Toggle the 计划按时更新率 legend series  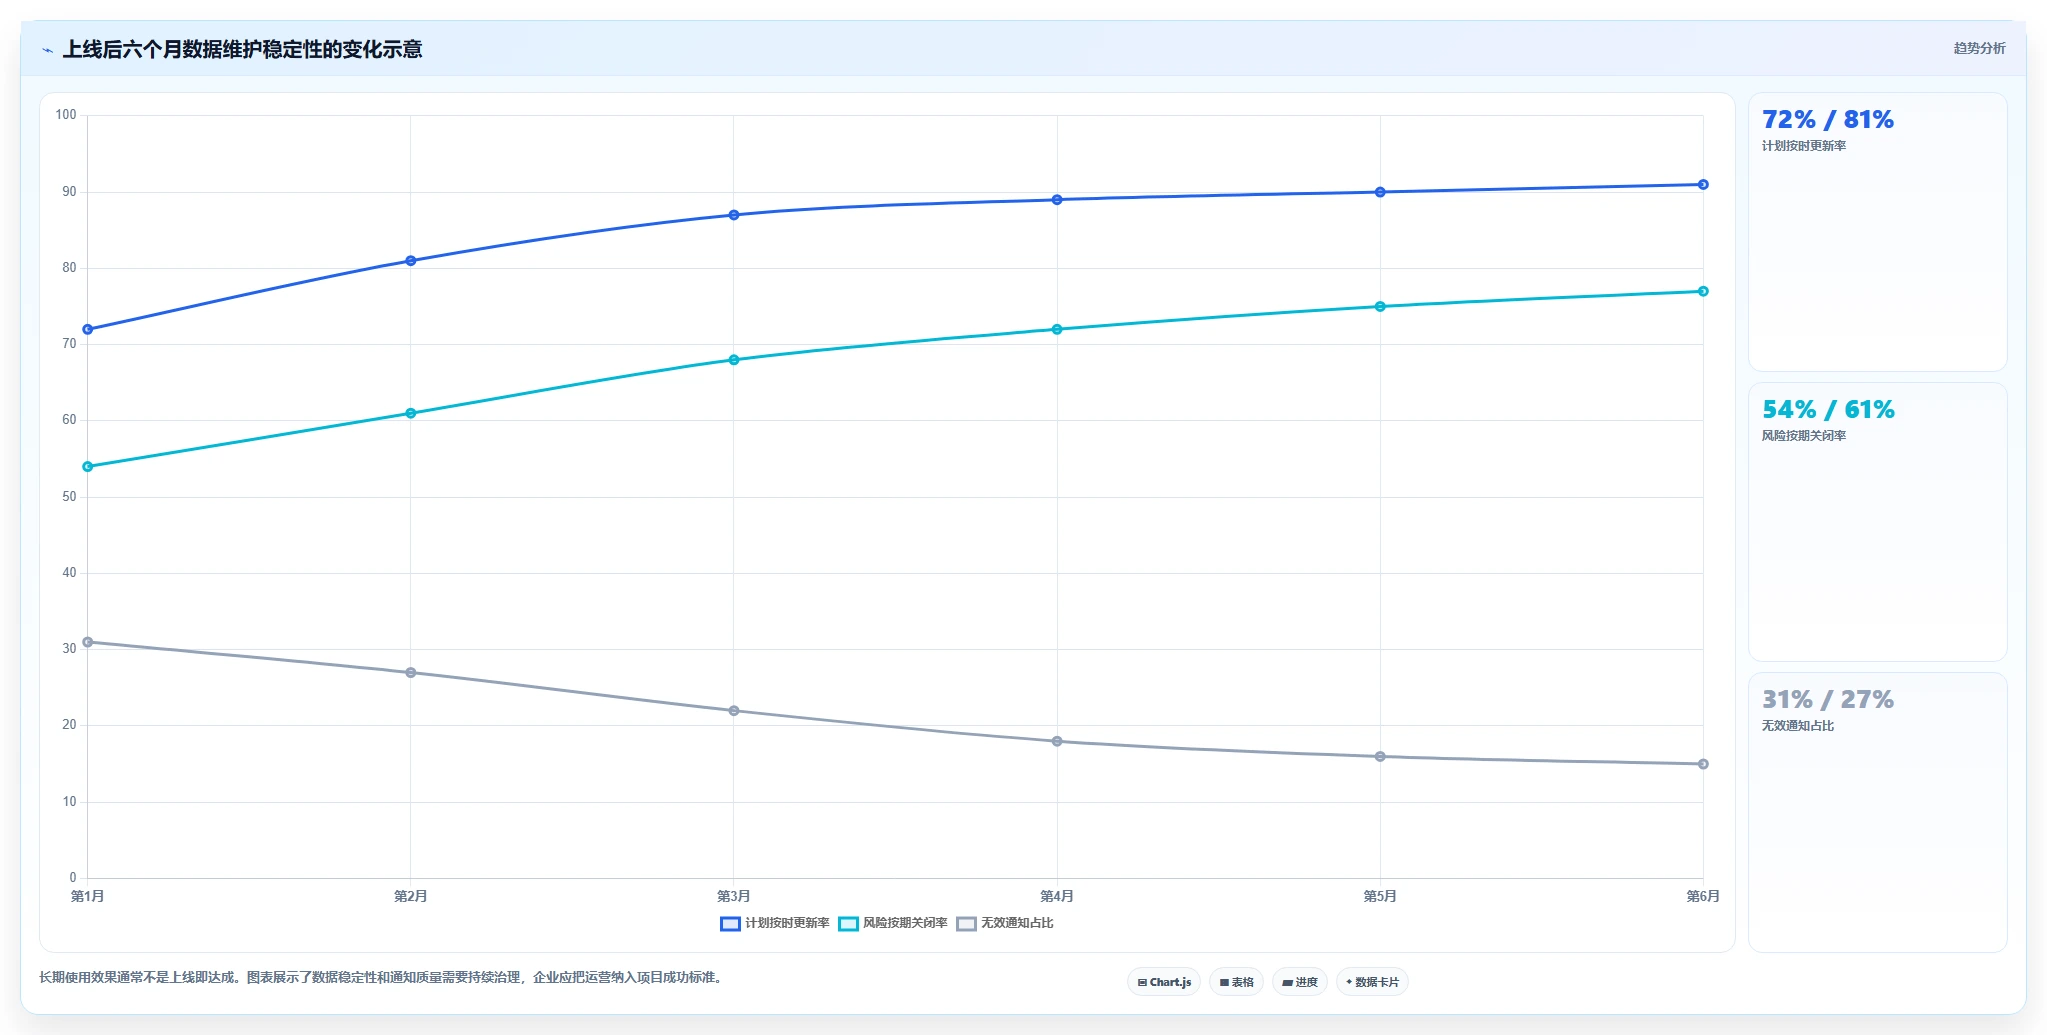tap(775, 923)
